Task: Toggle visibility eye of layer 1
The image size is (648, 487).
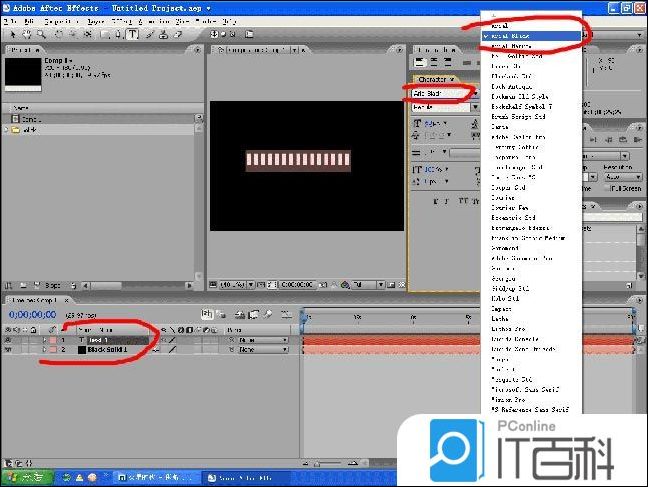Action: click(x=9, y=340)
